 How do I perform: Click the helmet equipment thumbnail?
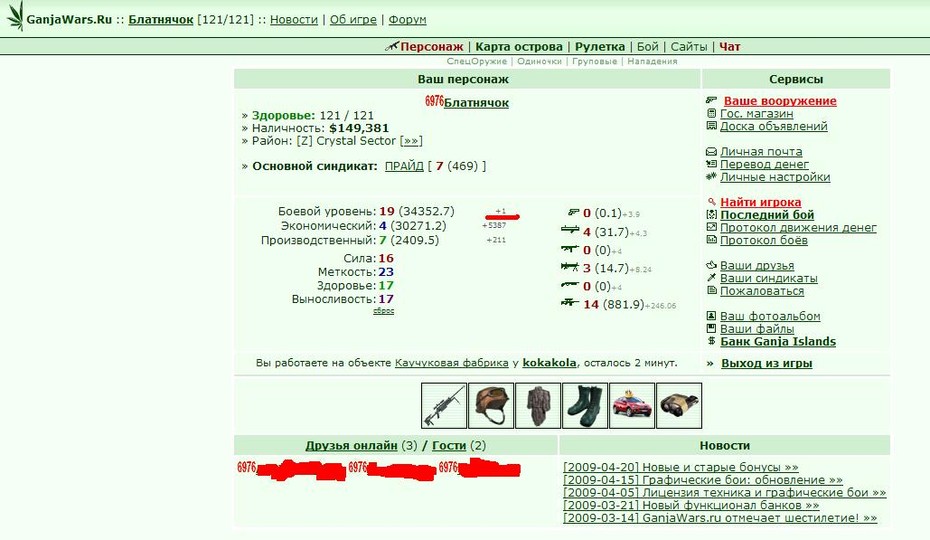click(491, 406)
